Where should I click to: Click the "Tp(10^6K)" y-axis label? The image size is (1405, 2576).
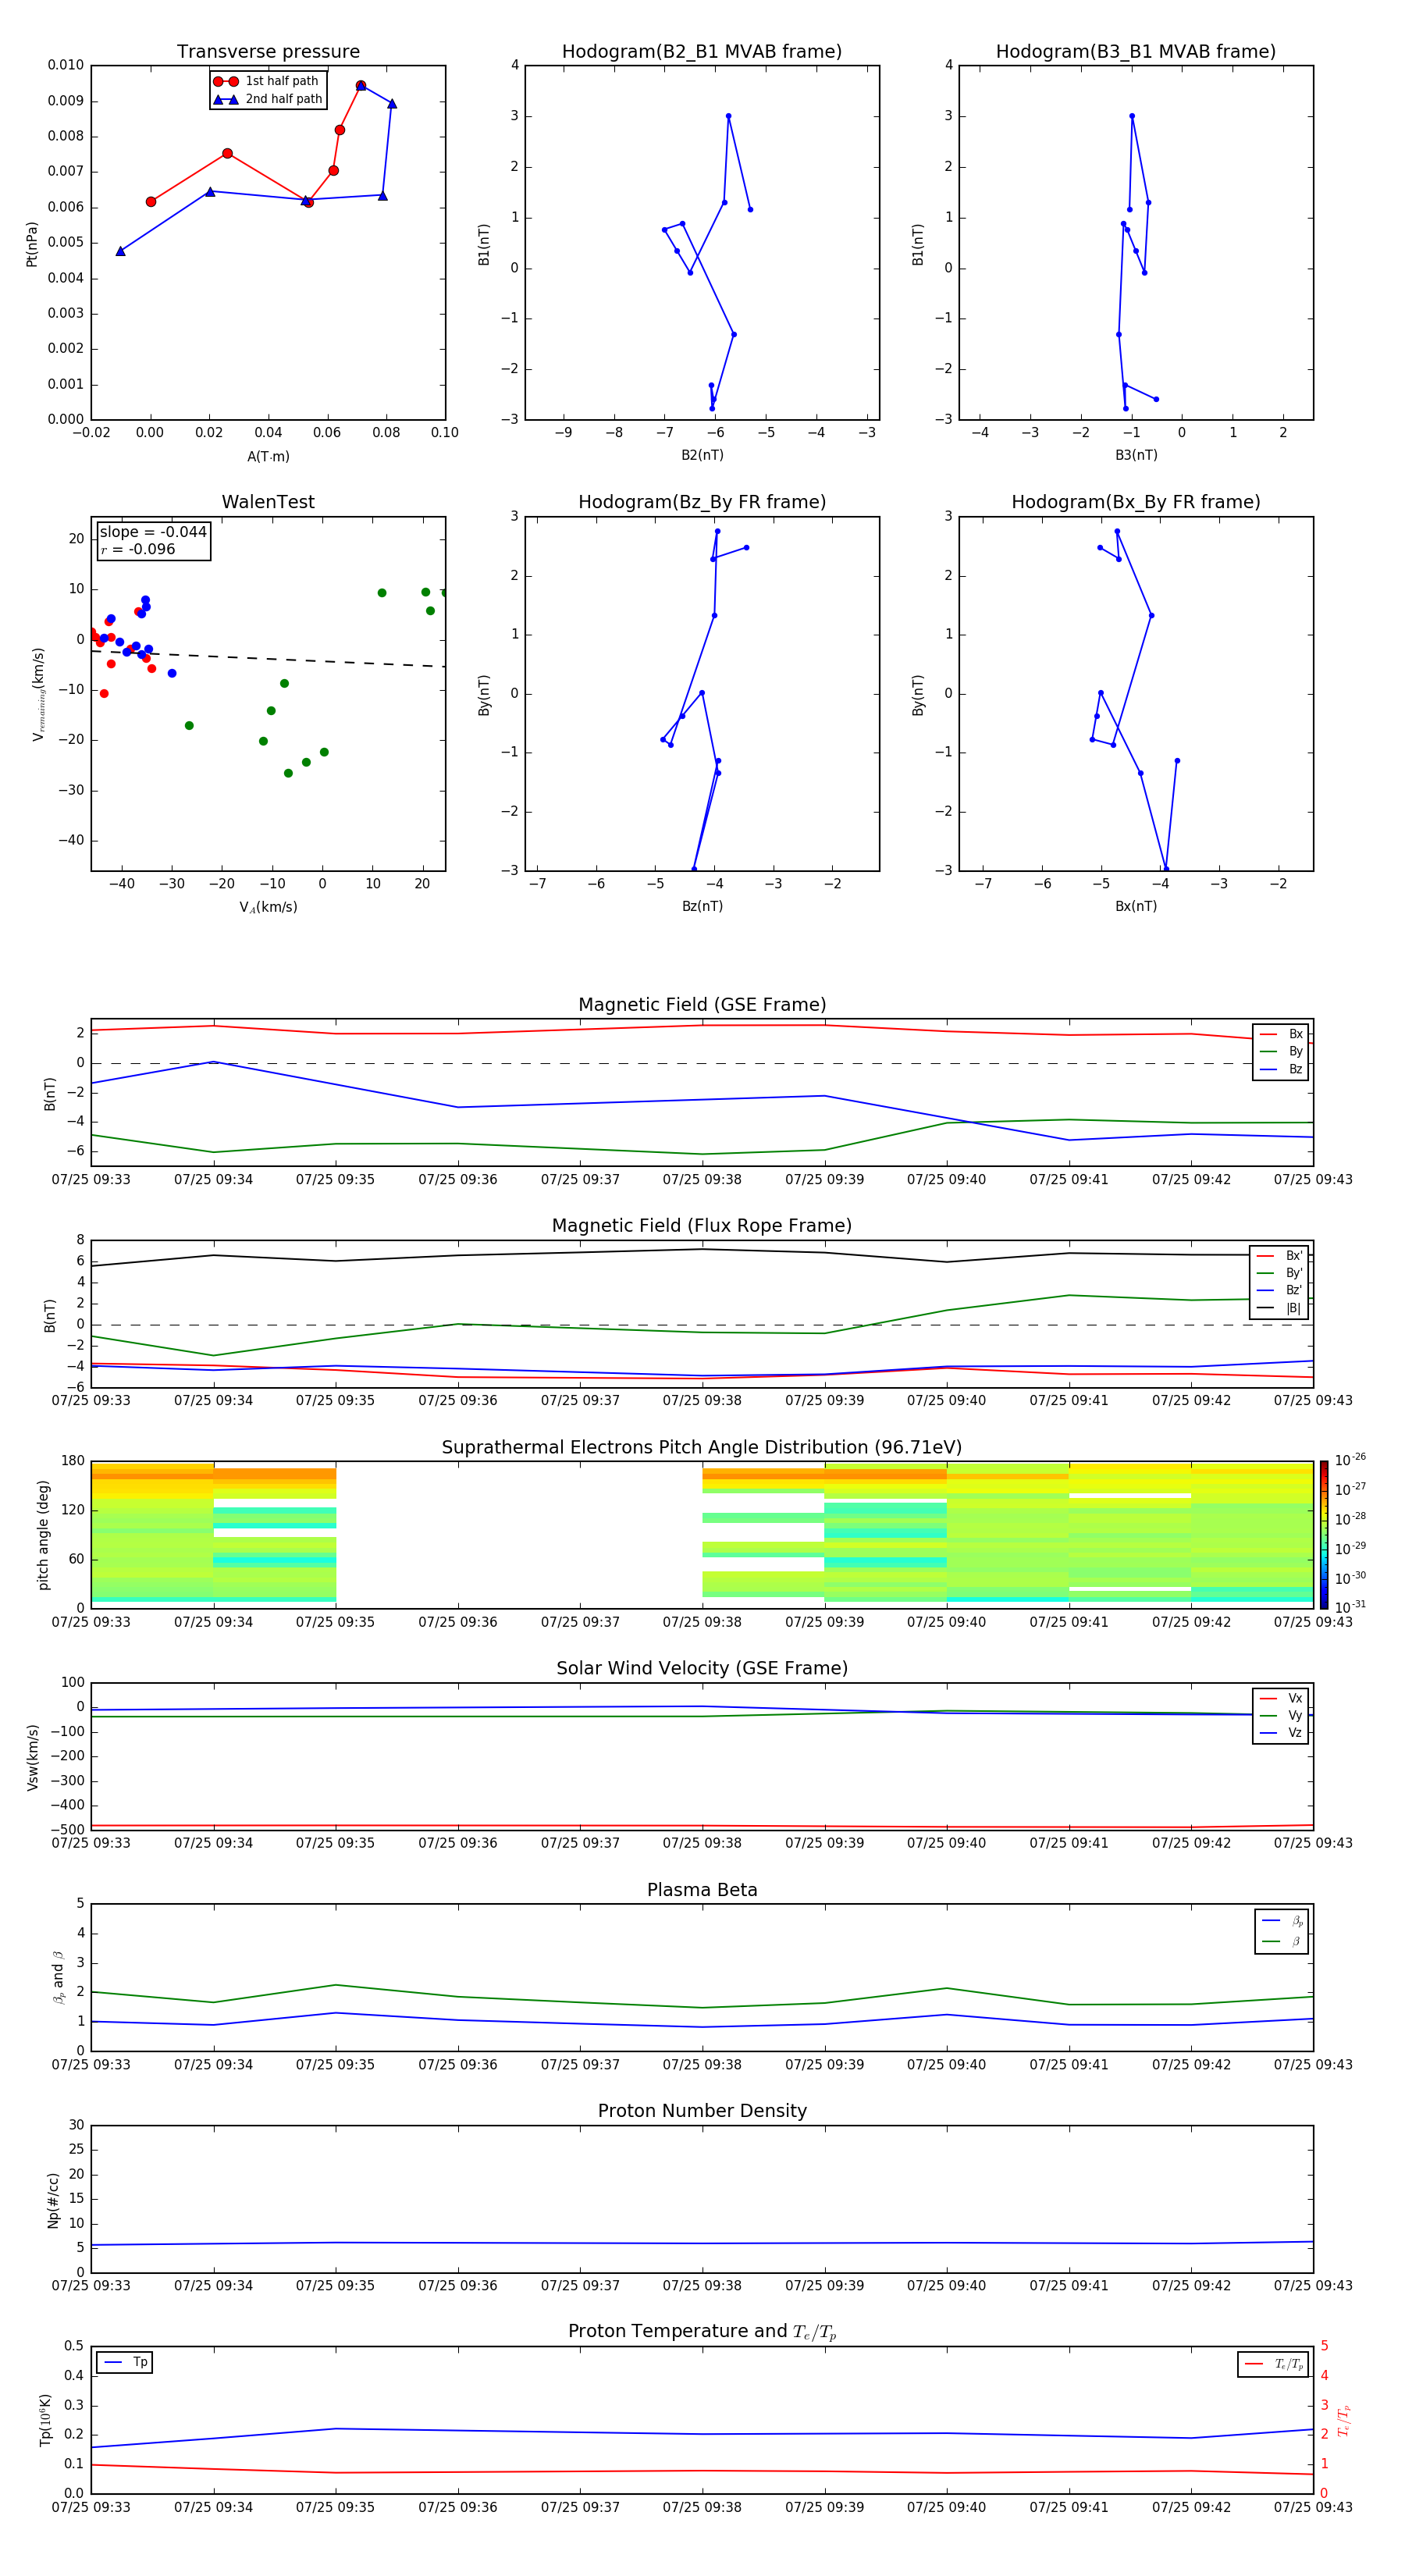[45, 2420]
